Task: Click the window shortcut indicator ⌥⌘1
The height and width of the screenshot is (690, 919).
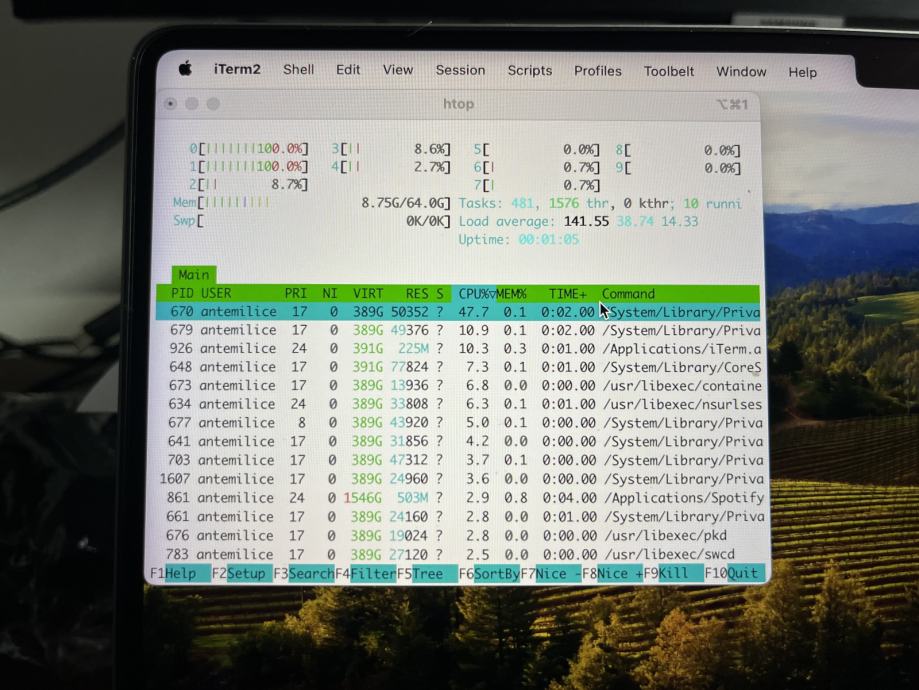Action: click(732, 104)
